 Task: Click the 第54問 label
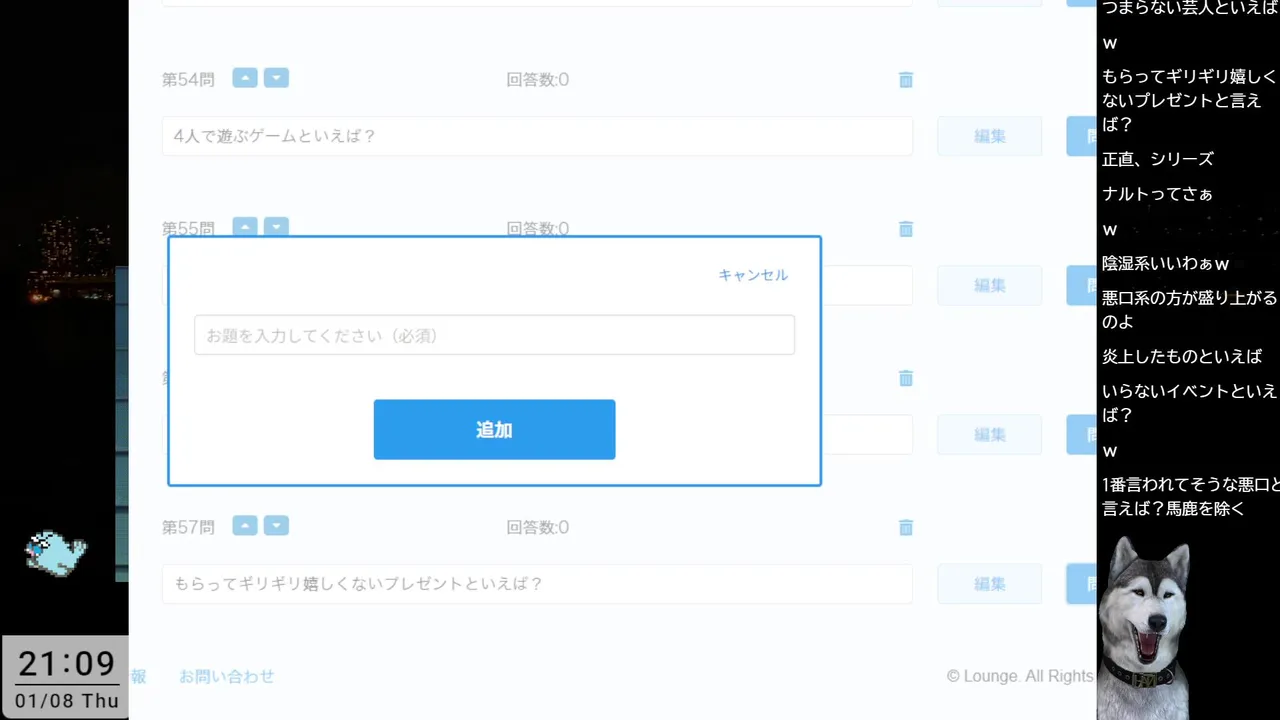tap(188, 80)
